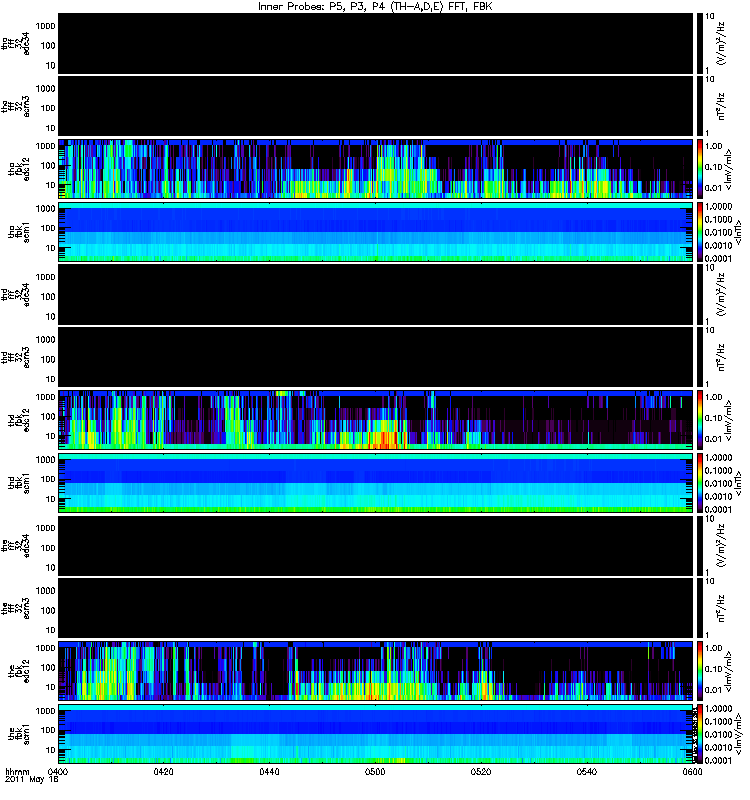The image size is (750, 800).
Task: Click the 0540 time axis label
Action: 587,771
